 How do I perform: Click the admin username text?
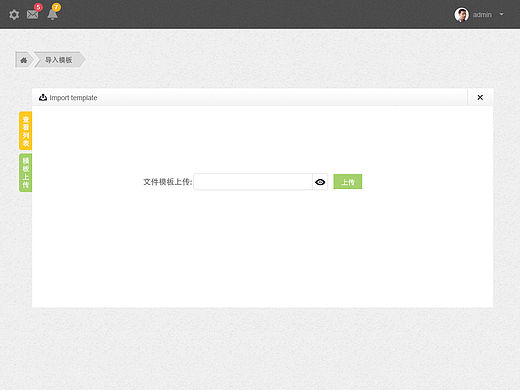(x=482, y=15)
